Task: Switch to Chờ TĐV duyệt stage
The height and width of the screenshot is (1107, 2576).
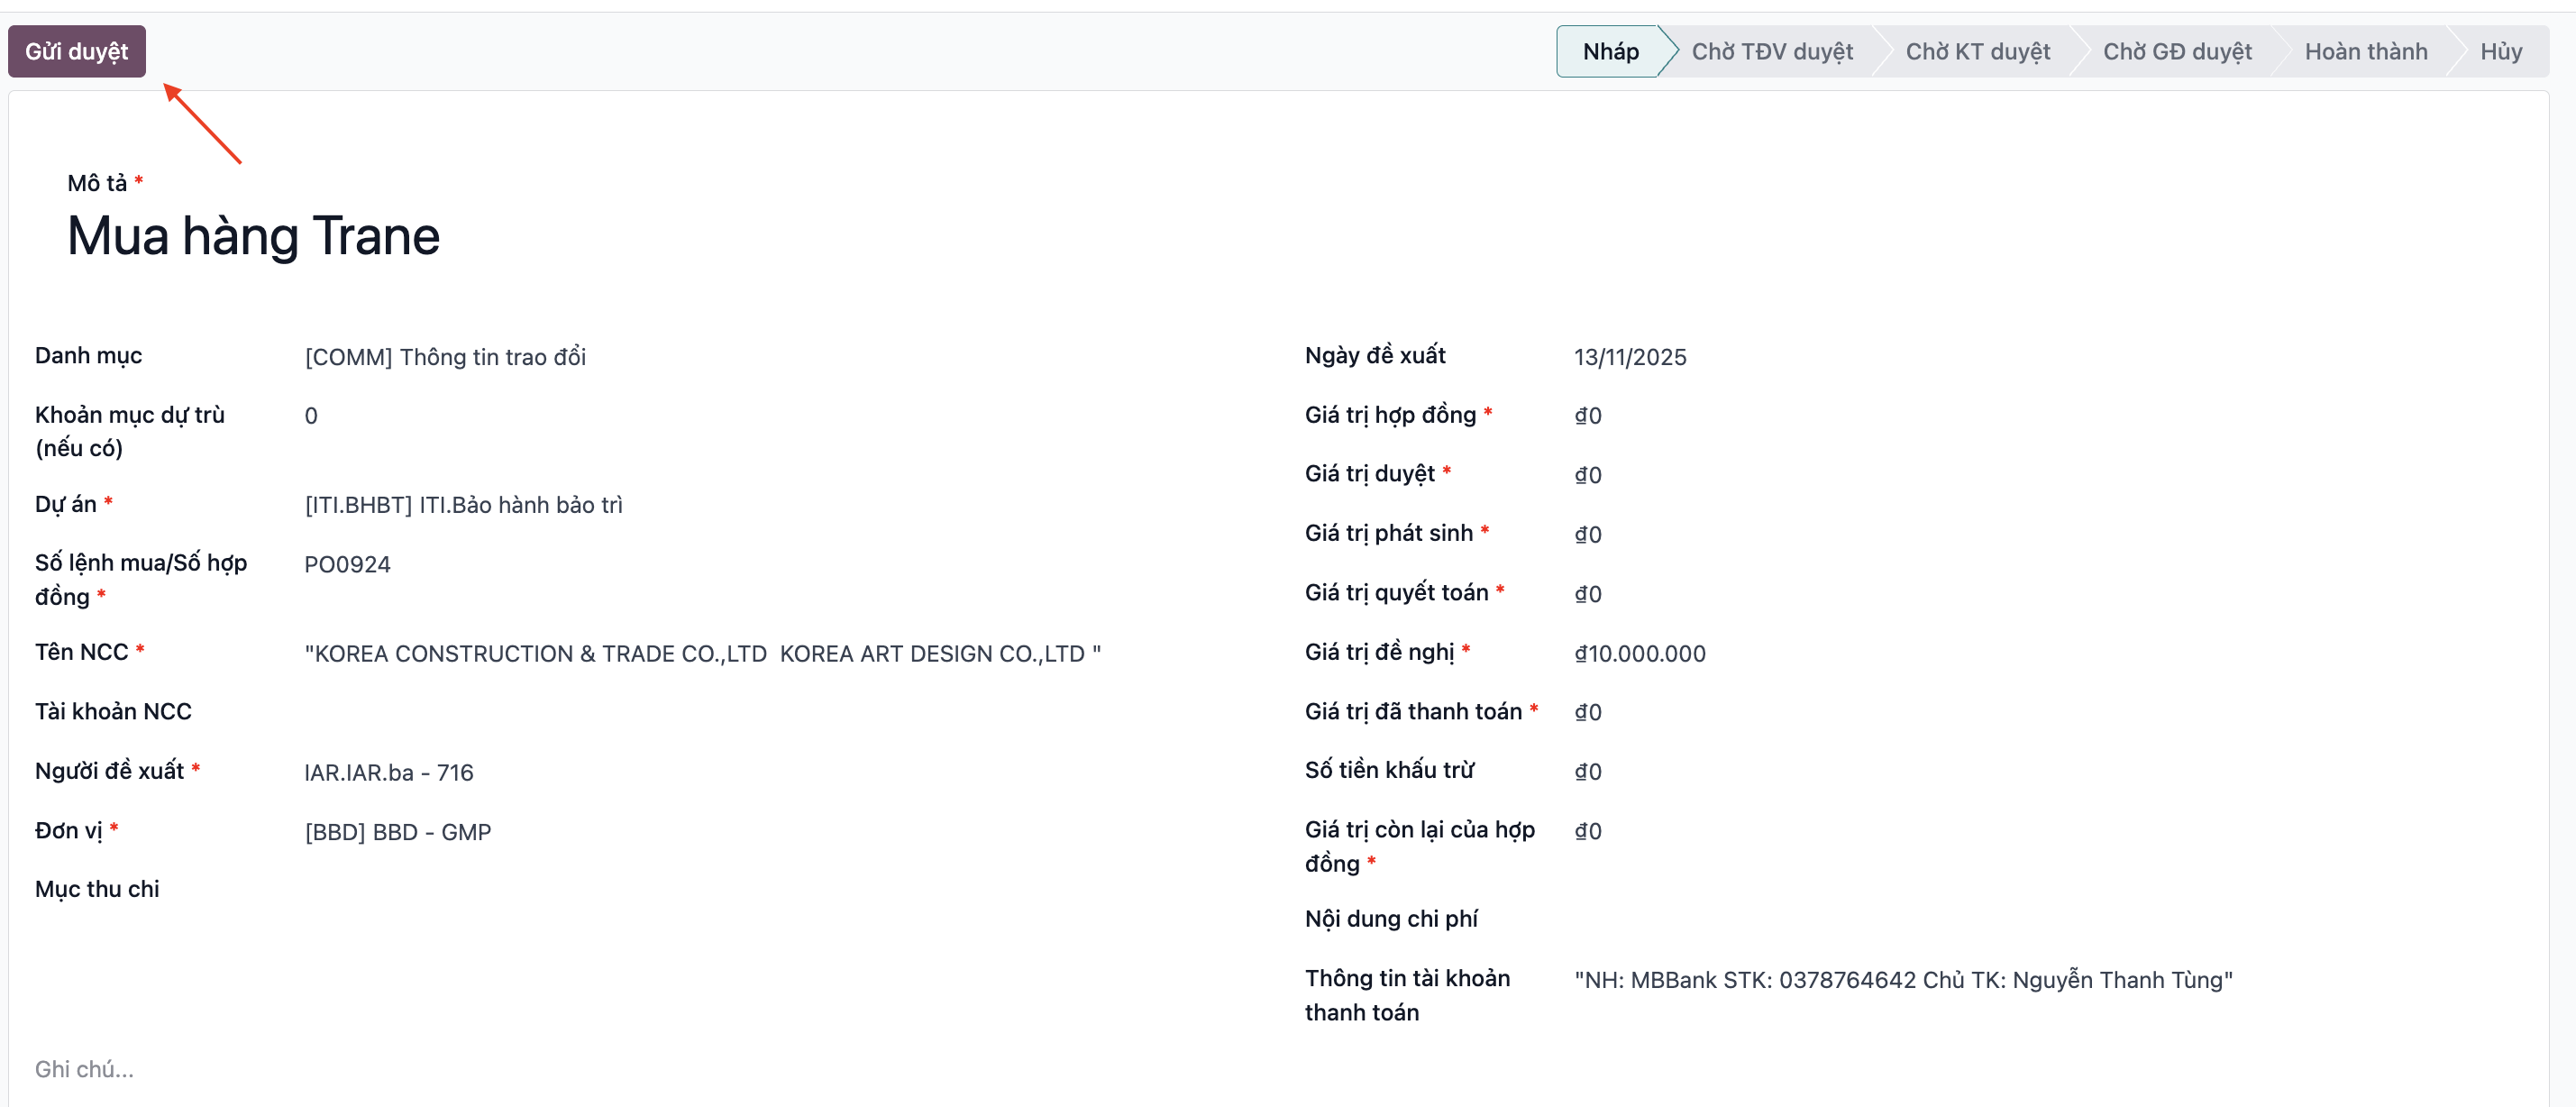Action: pos(1771,51)
